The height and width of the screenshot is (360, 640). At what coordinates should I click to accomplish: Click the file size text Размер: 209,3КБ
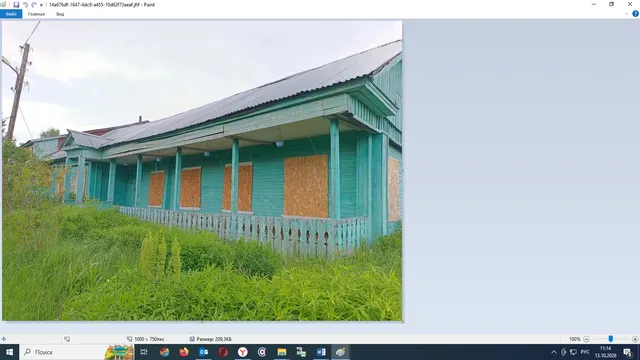(214, 339)
